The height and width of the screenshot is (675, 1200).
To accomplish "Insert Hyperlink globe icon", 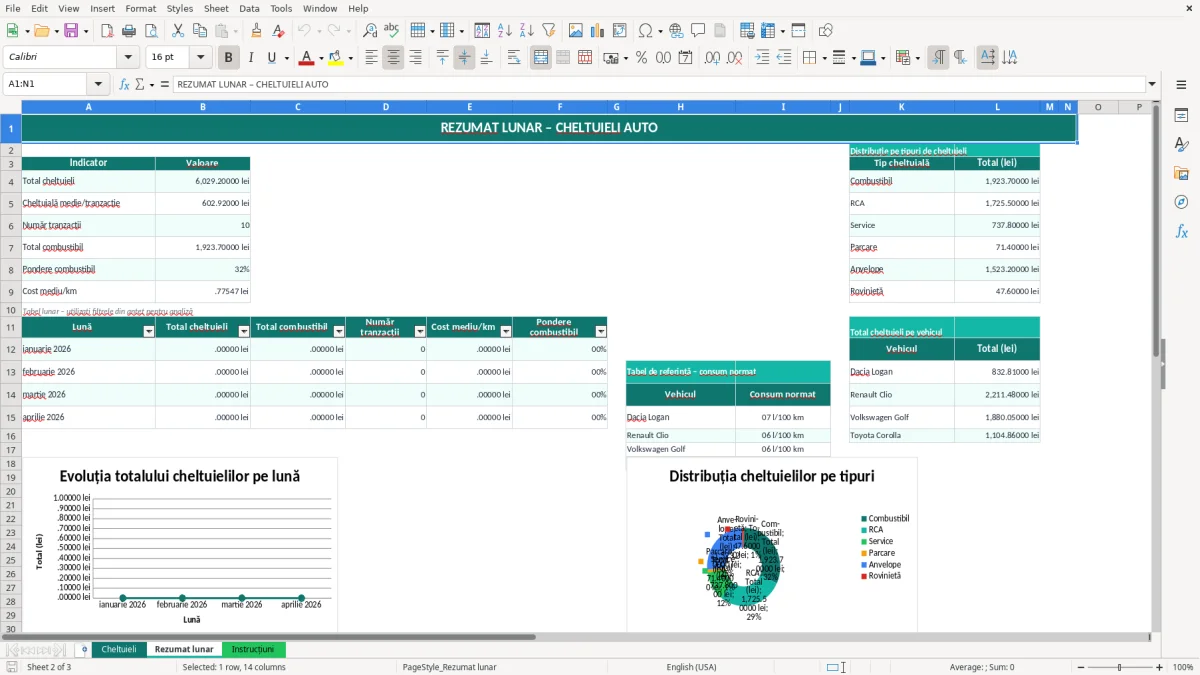I will coord(676,31).
